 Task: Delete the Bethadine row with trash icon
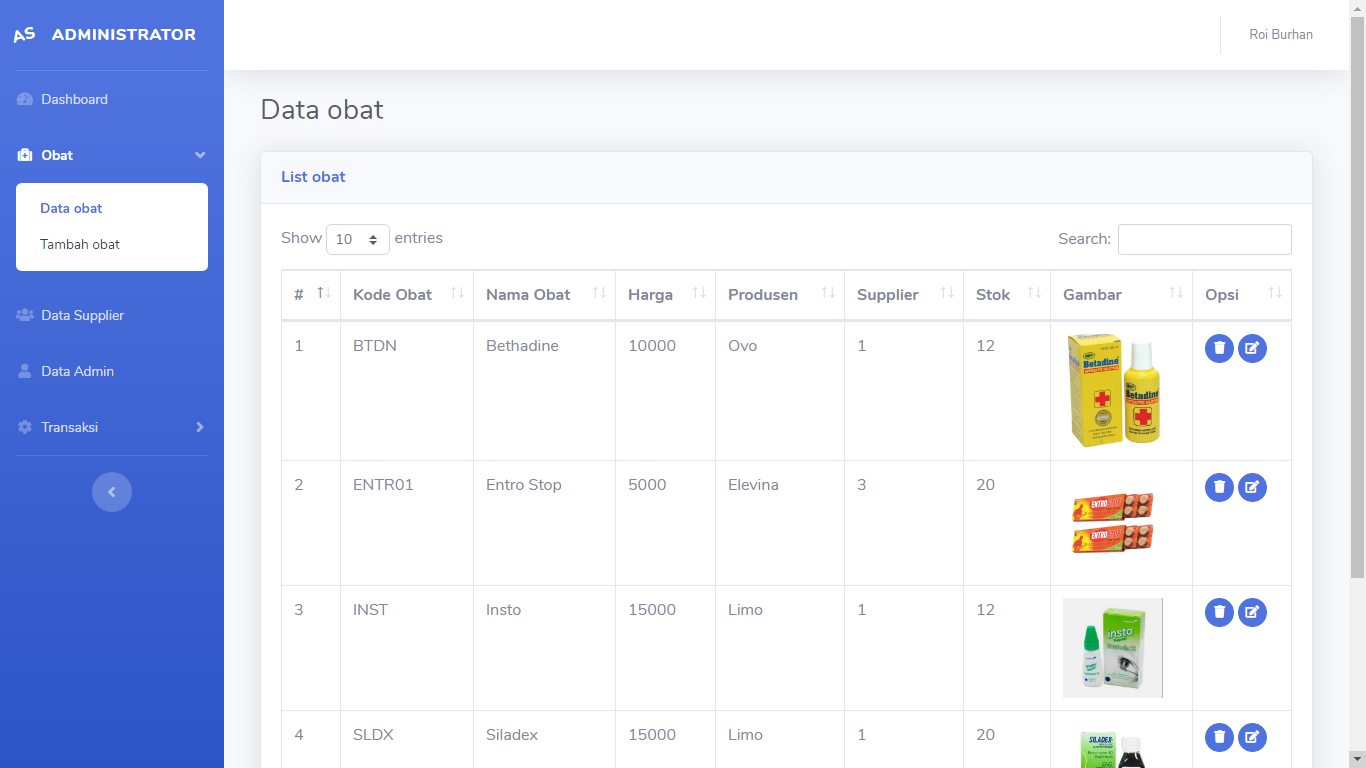1219,348
